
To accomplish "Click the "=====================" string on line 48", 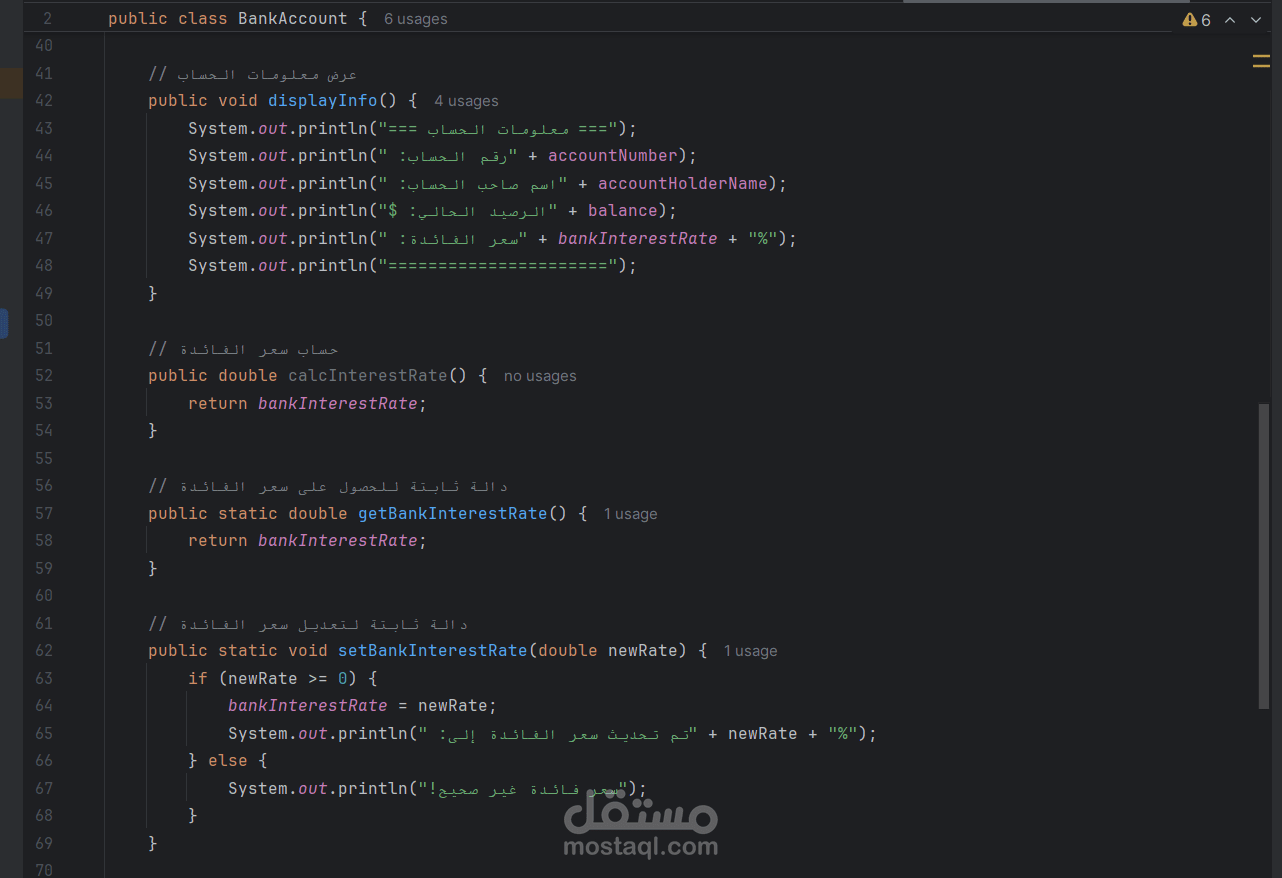I will tap(498, 266).
